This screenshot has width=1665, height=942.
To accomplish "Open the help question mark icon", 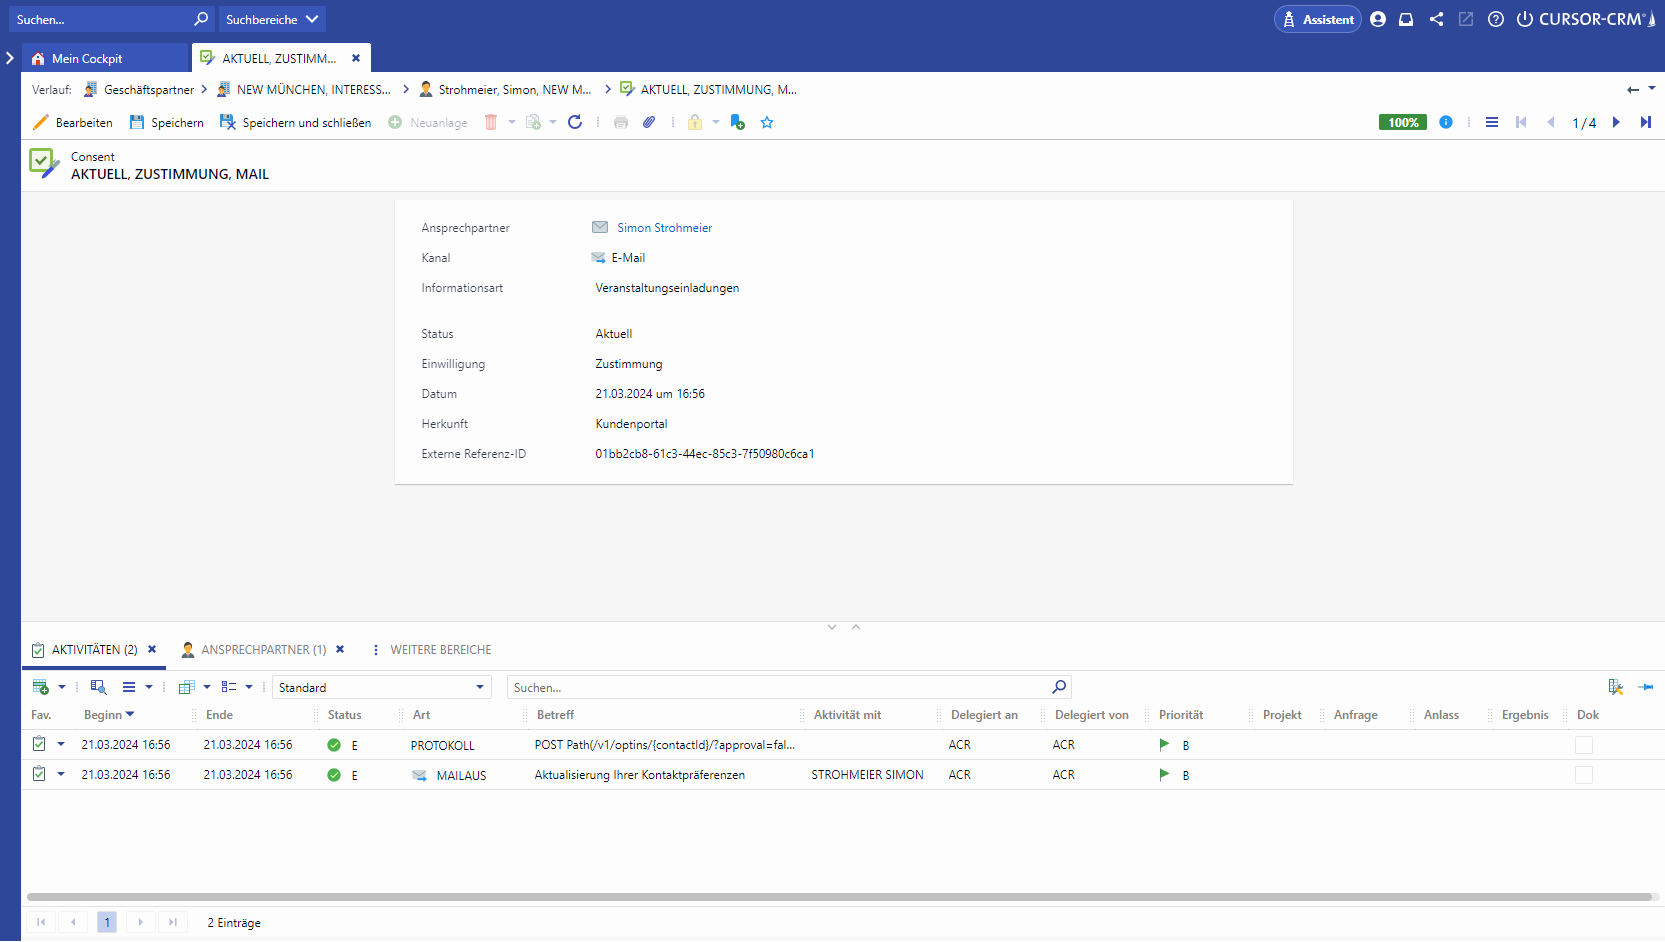I will click(x=1495, y=19).
